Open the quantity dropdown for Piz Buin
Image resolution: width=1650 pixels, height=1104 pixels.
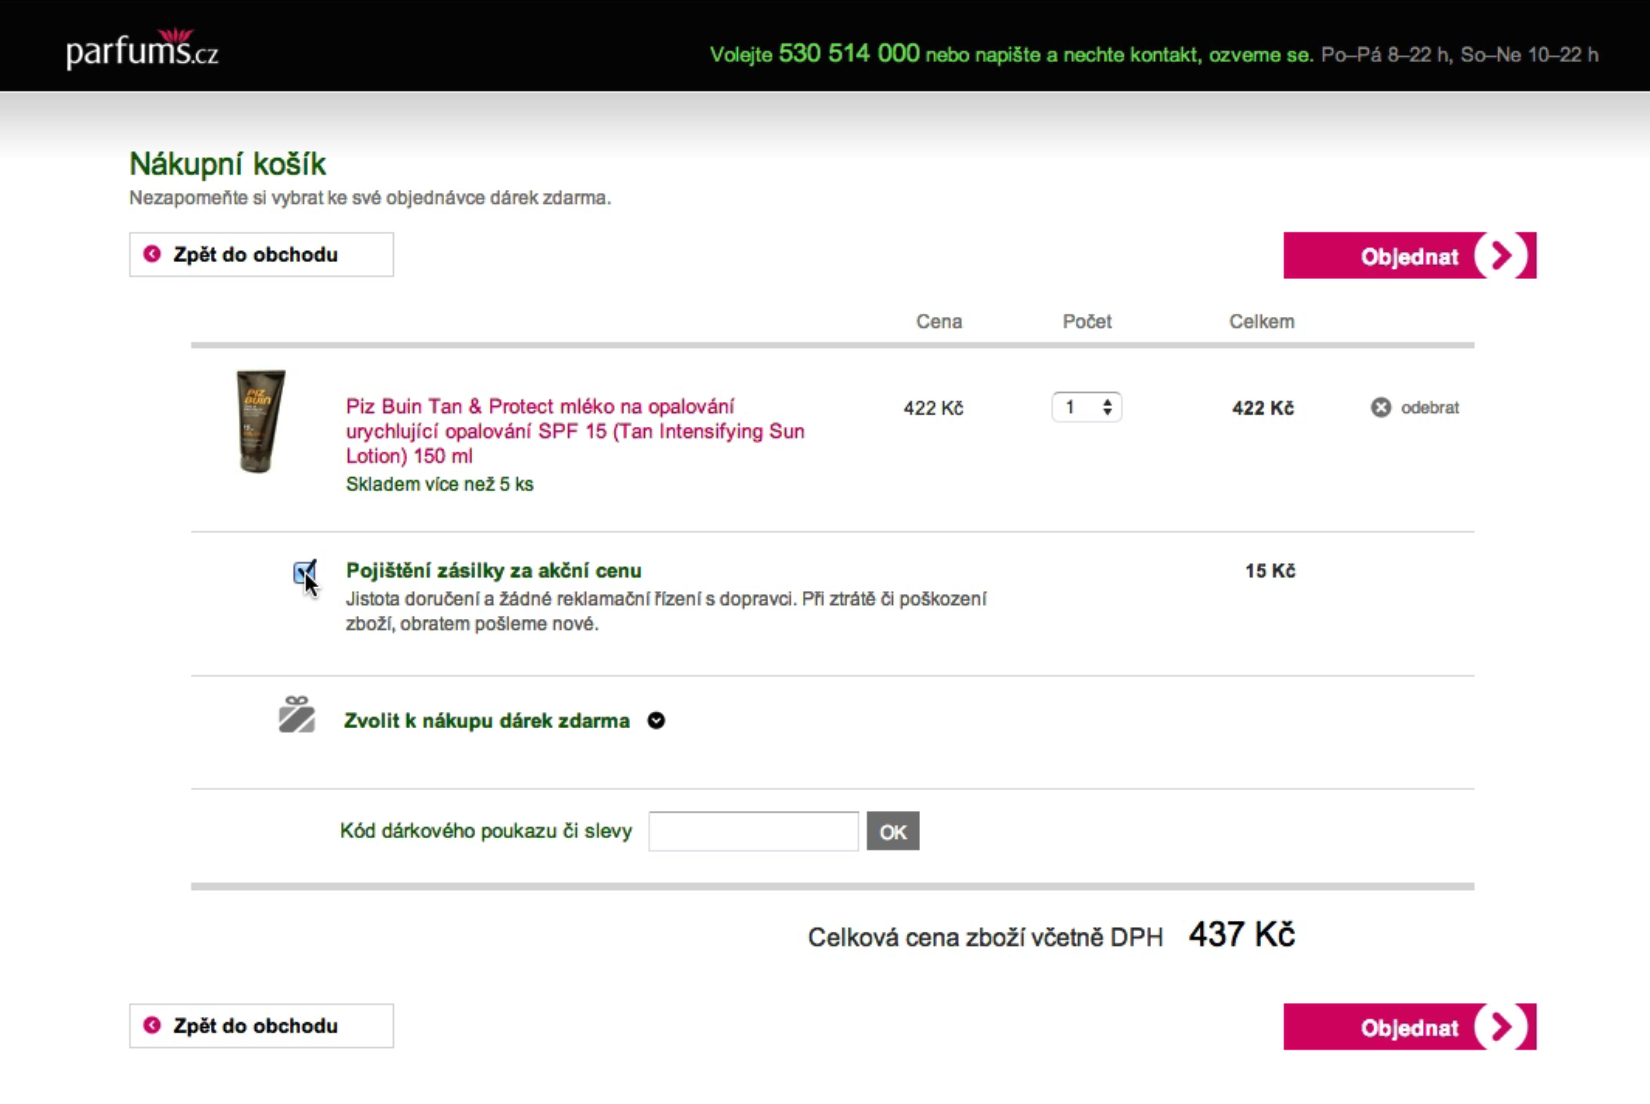[1087, 407]
